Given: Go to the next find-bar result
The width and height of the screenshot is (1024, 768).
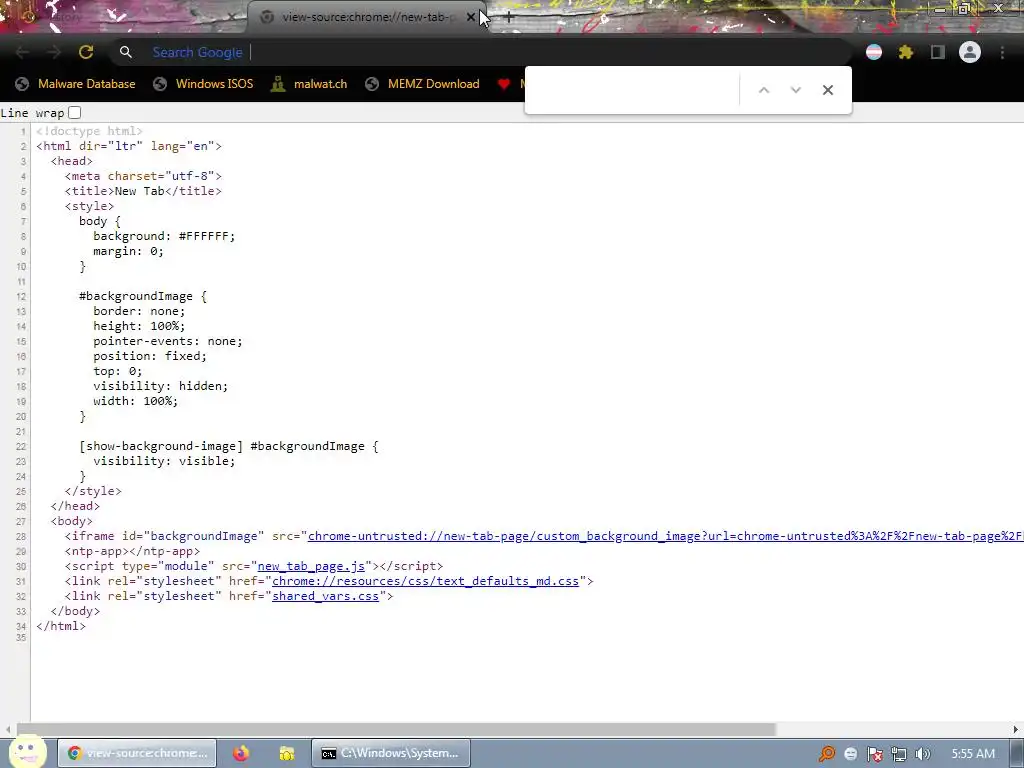Looking at the screenshot, I should (x=795, y=90).
